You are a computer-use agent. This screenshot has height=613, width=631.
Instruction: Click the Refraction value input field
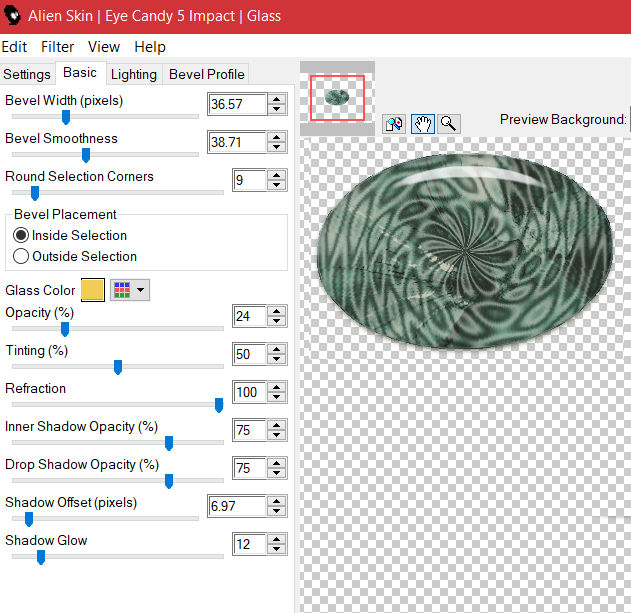pyautogui.click(x=247, y=392)
